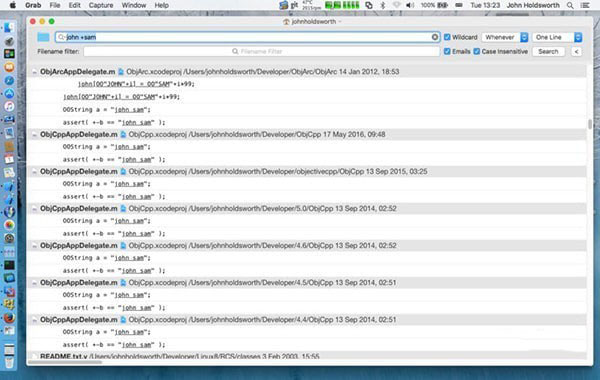600x380 pixels.
Task: Click the horizontal scrollbar thumb at bottom
Action: click(65, 362)
